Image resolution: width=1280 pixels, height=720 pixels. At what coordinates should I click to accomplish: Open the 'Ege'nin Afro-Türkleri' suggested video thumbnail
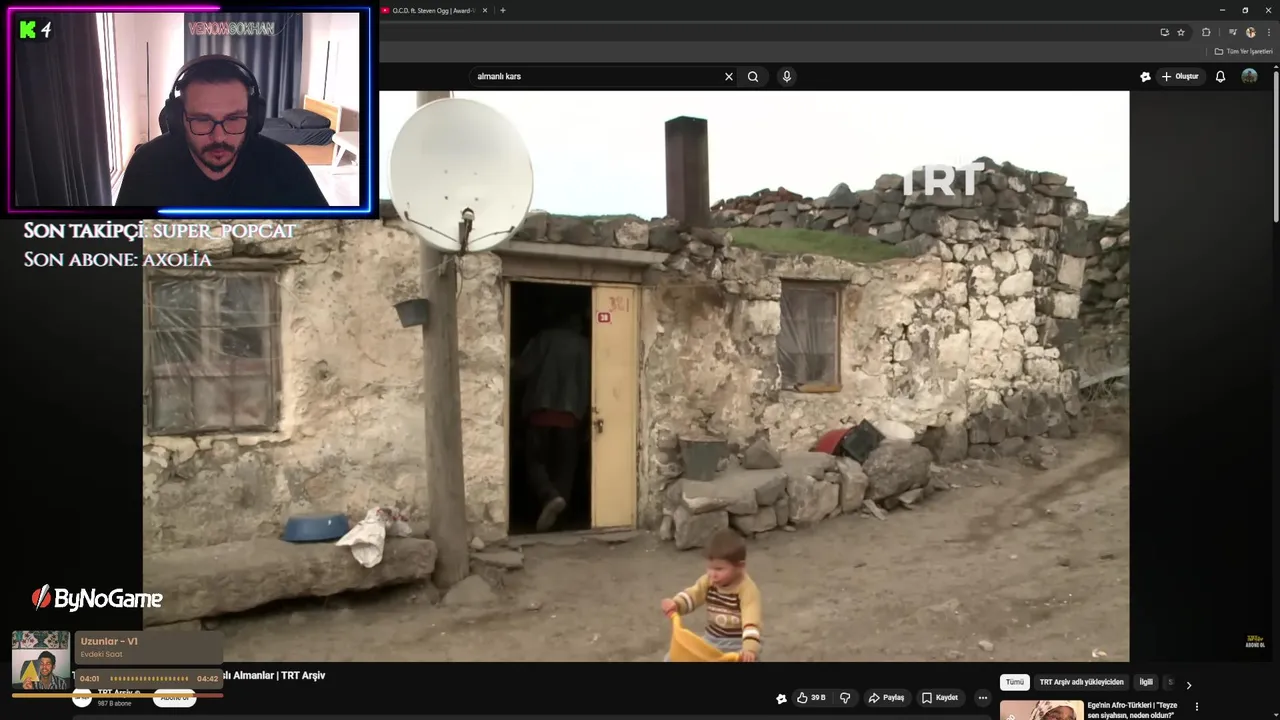pos(1041,710)
